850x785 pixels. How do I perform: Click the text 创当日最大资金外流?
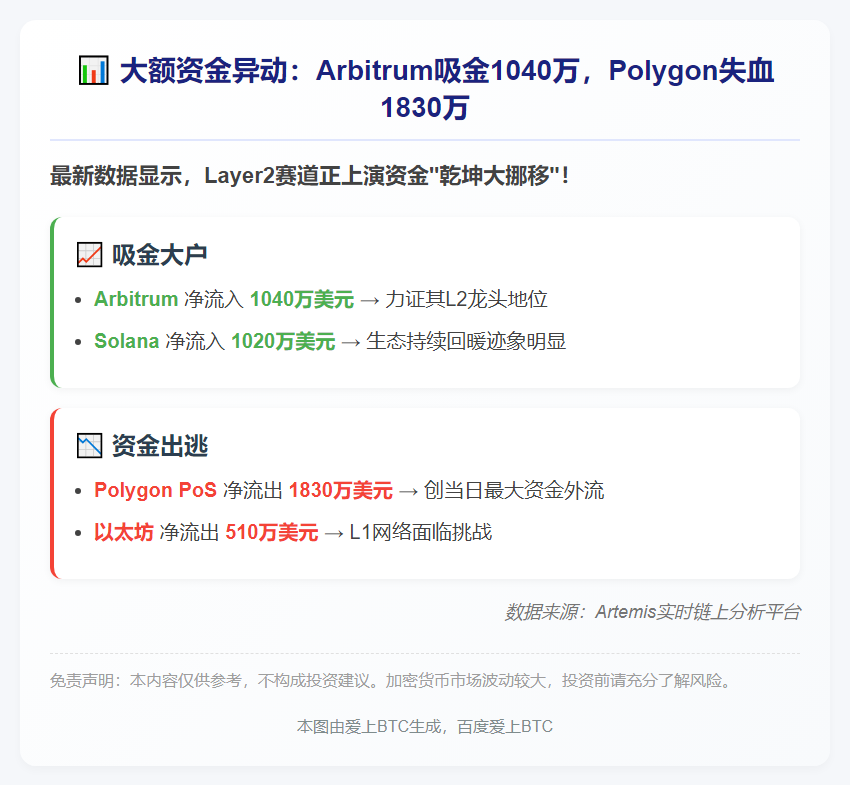(513, 490)
